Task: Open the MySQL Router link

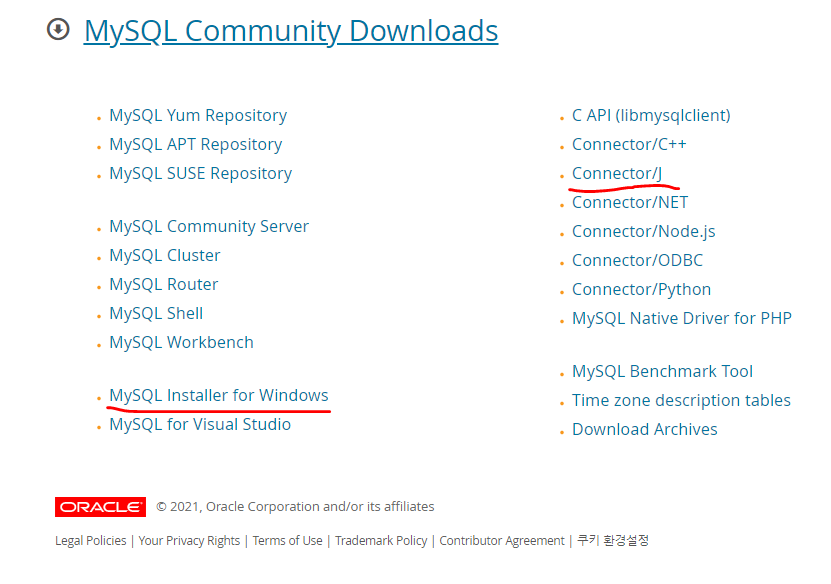Action: click(x=163, y=285)
